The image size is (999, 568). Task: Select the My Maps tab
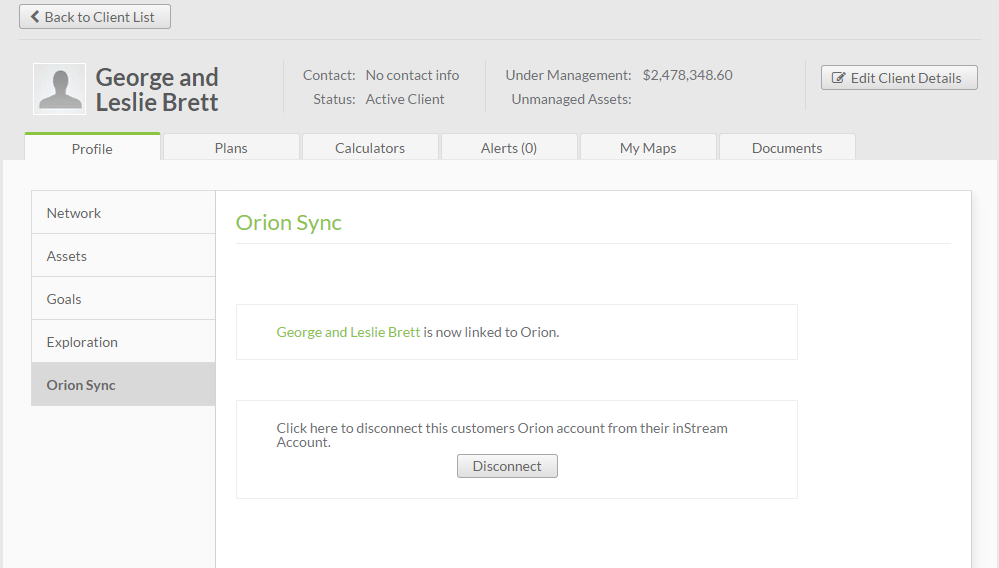click(648, 148)
